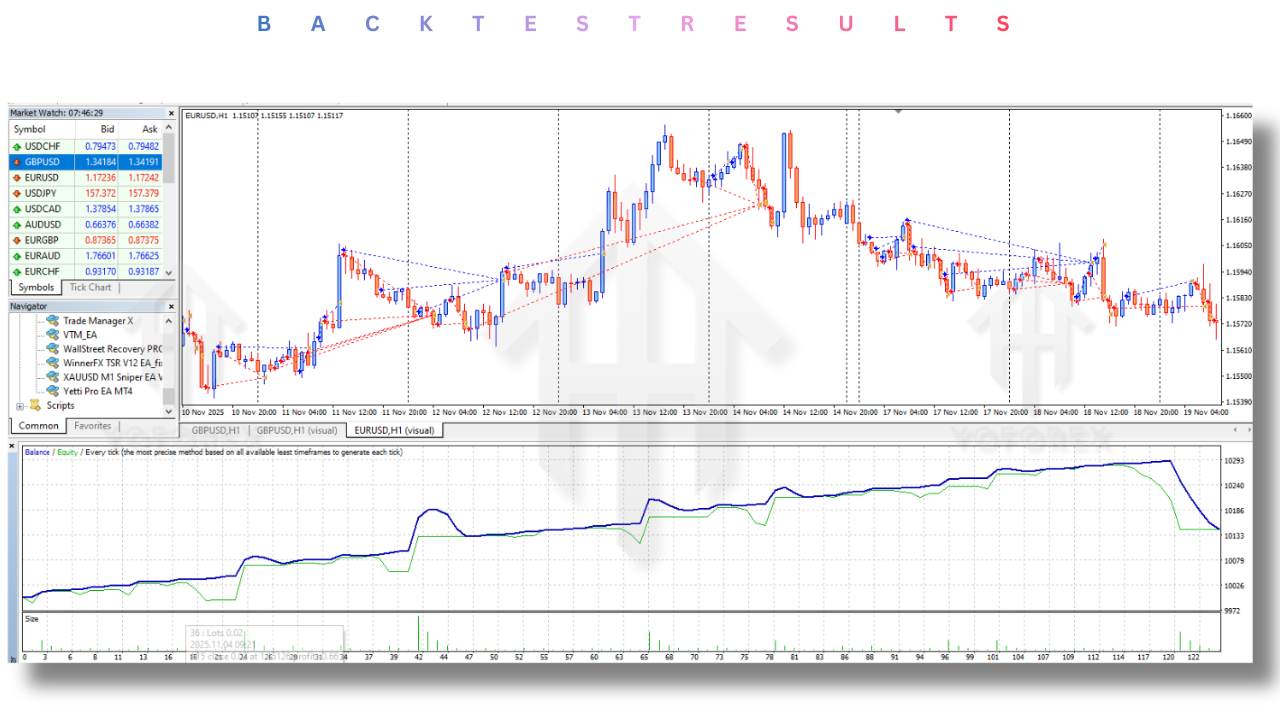Click the Bid column header
The height and width of the screenshot is (720, 1280).
tap(108, 129)
